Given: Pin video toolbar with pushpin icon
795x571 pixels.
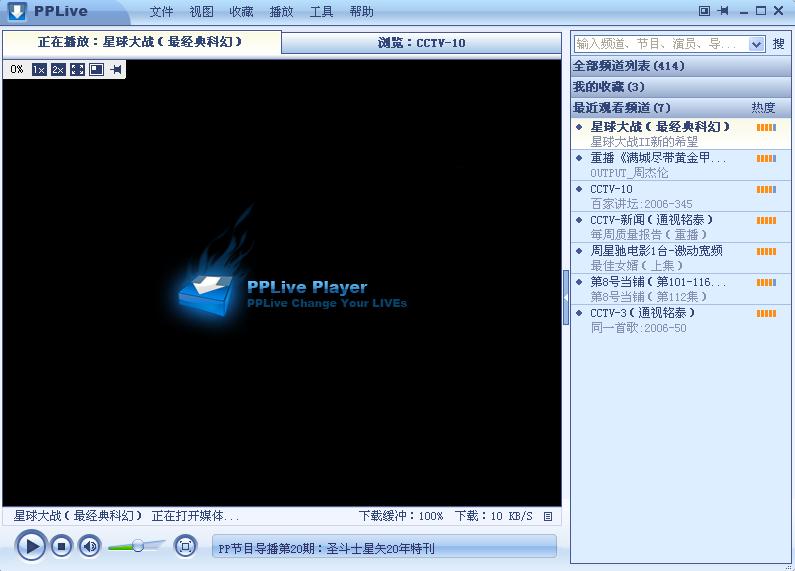Looking at the screenshot, I should pos(116,69).
